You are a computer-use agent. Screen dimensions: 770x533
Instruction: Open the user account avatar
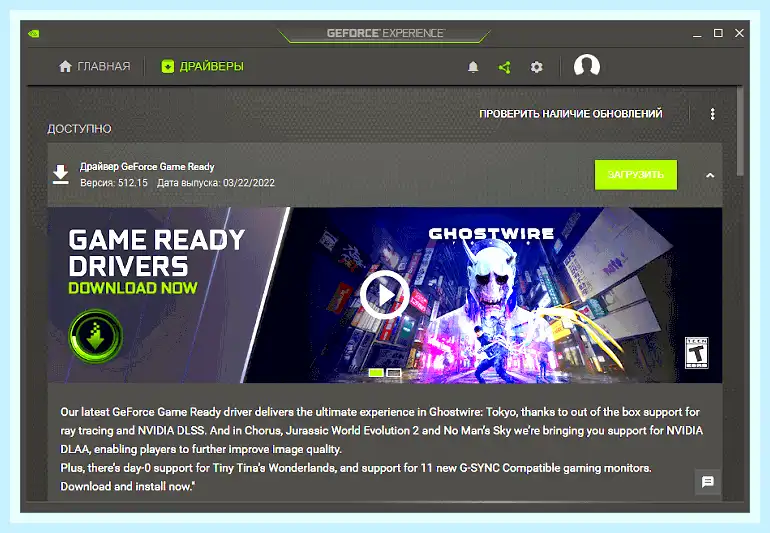click(586, 65)
